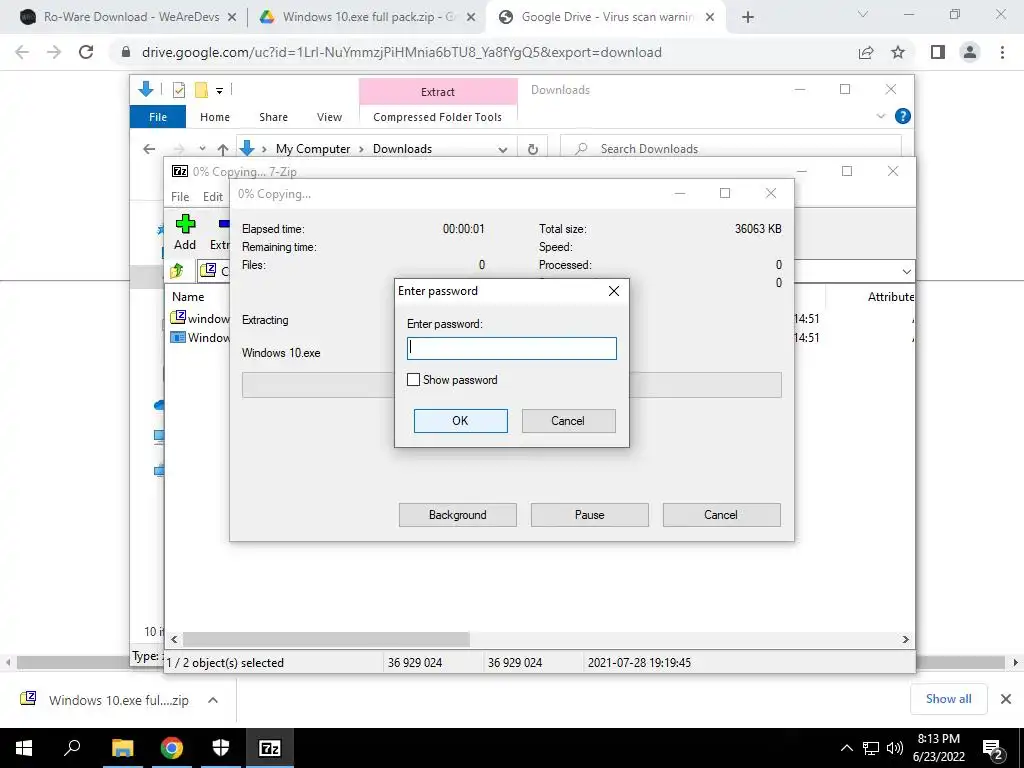Open the 7-Zip File menu
Image resolution: width=1024 pixels, height=768 pixels.
pos(180,197)
